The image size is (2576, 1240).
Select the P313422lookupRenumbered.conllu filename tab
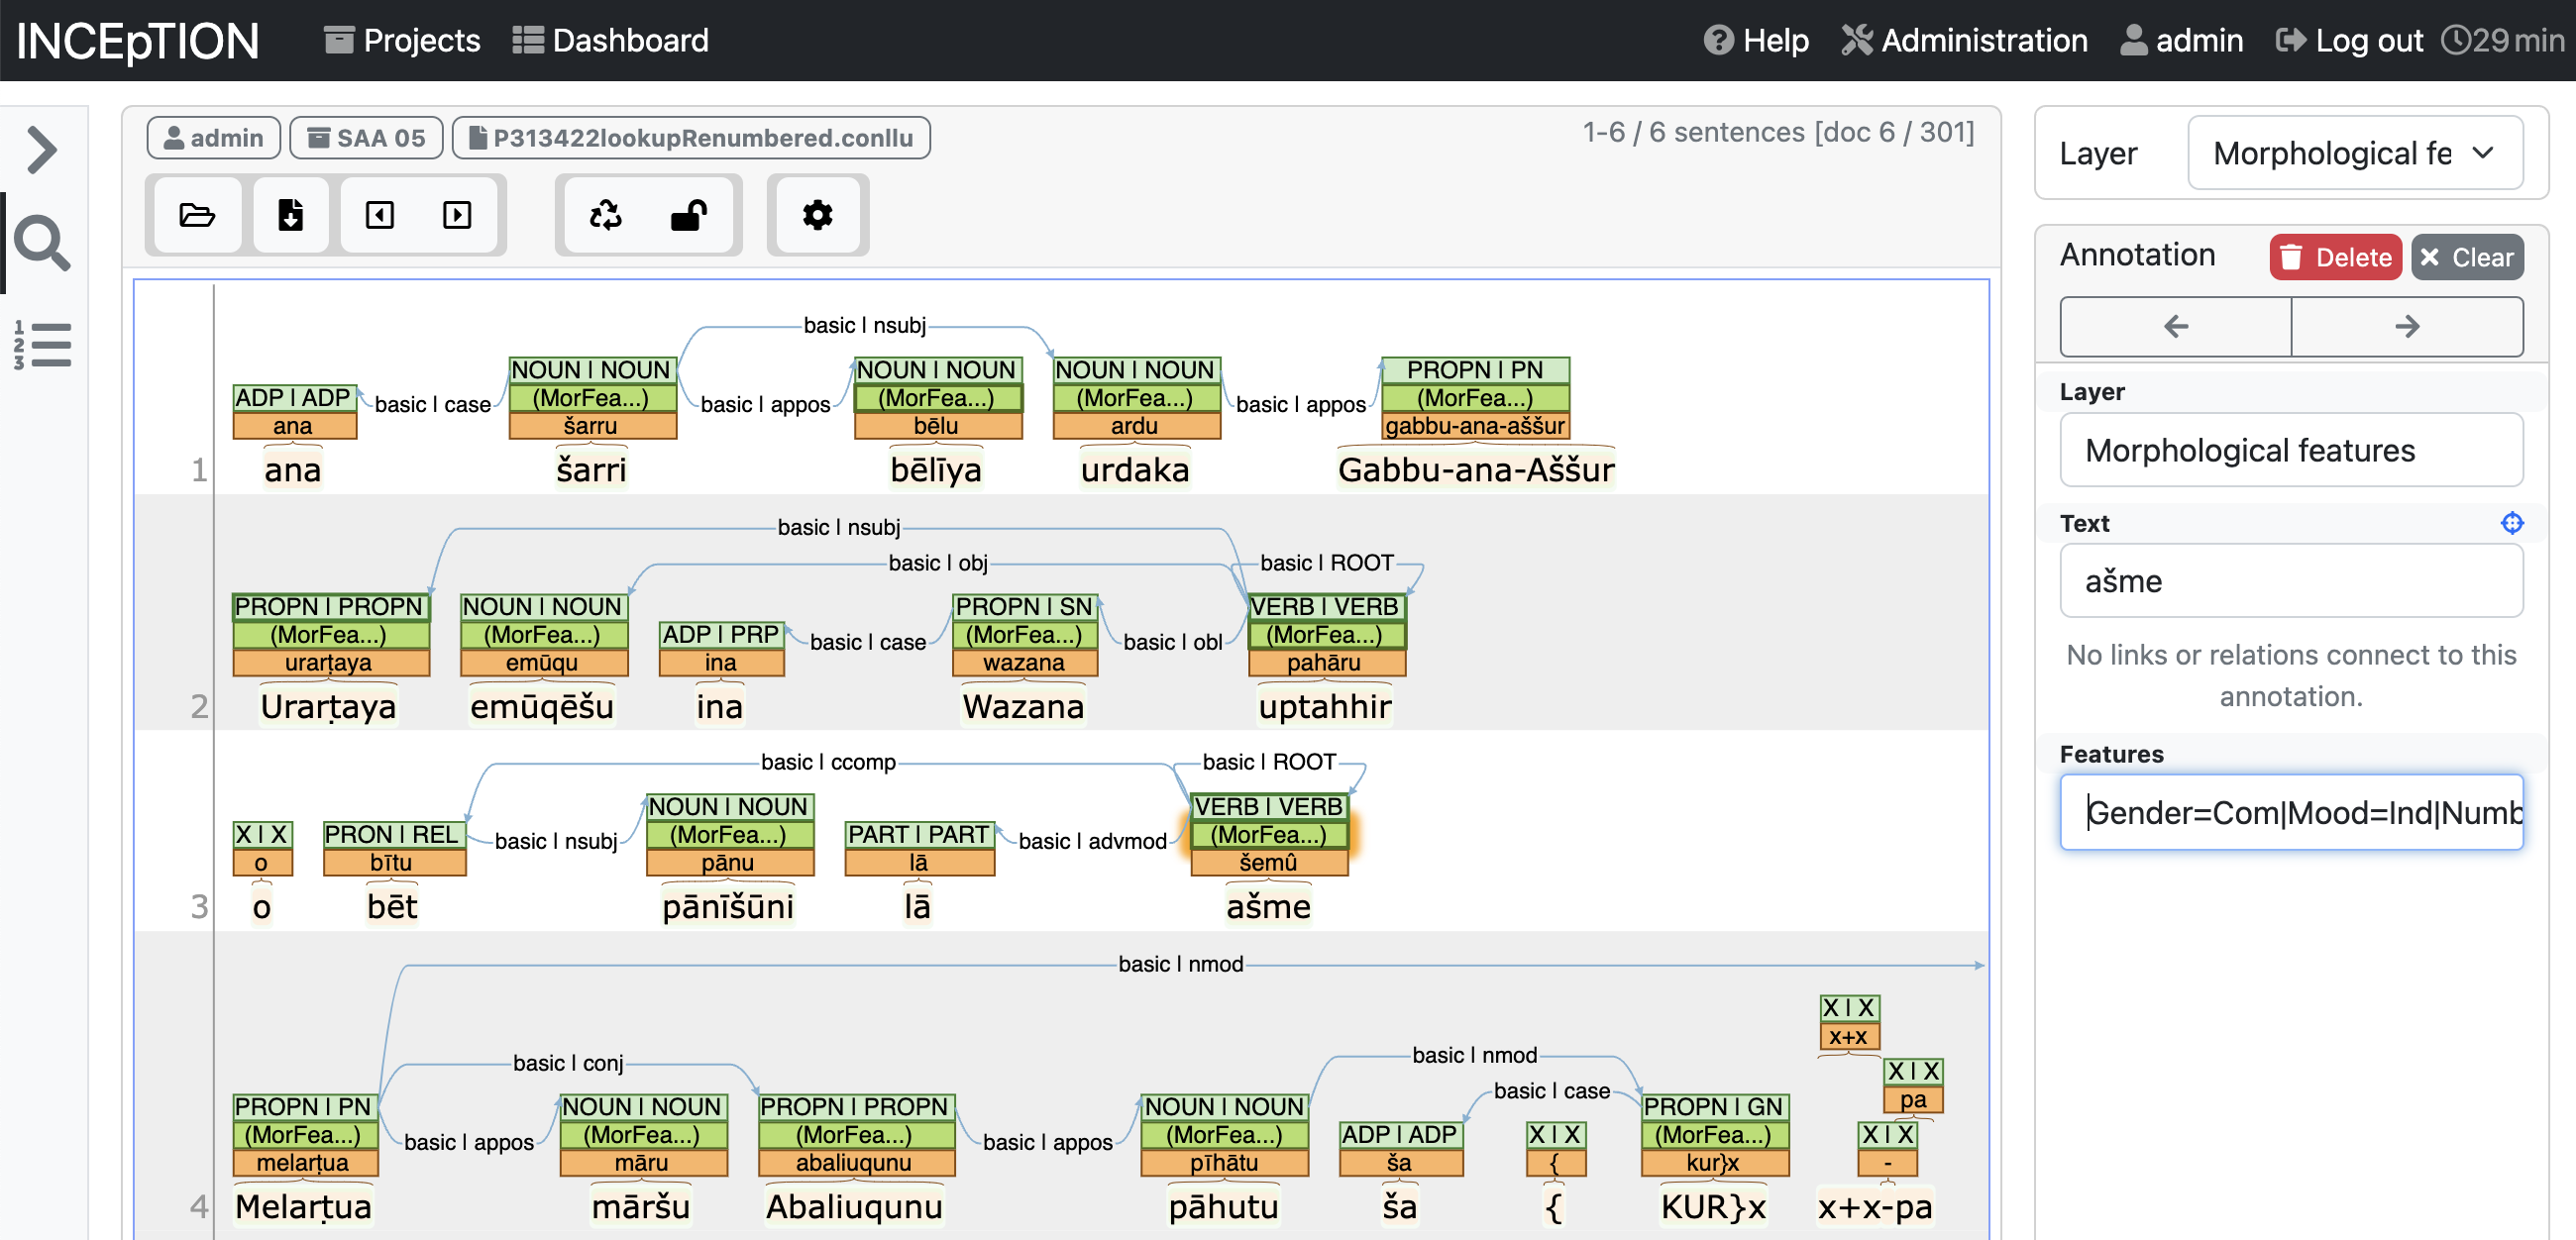[692, 138]
